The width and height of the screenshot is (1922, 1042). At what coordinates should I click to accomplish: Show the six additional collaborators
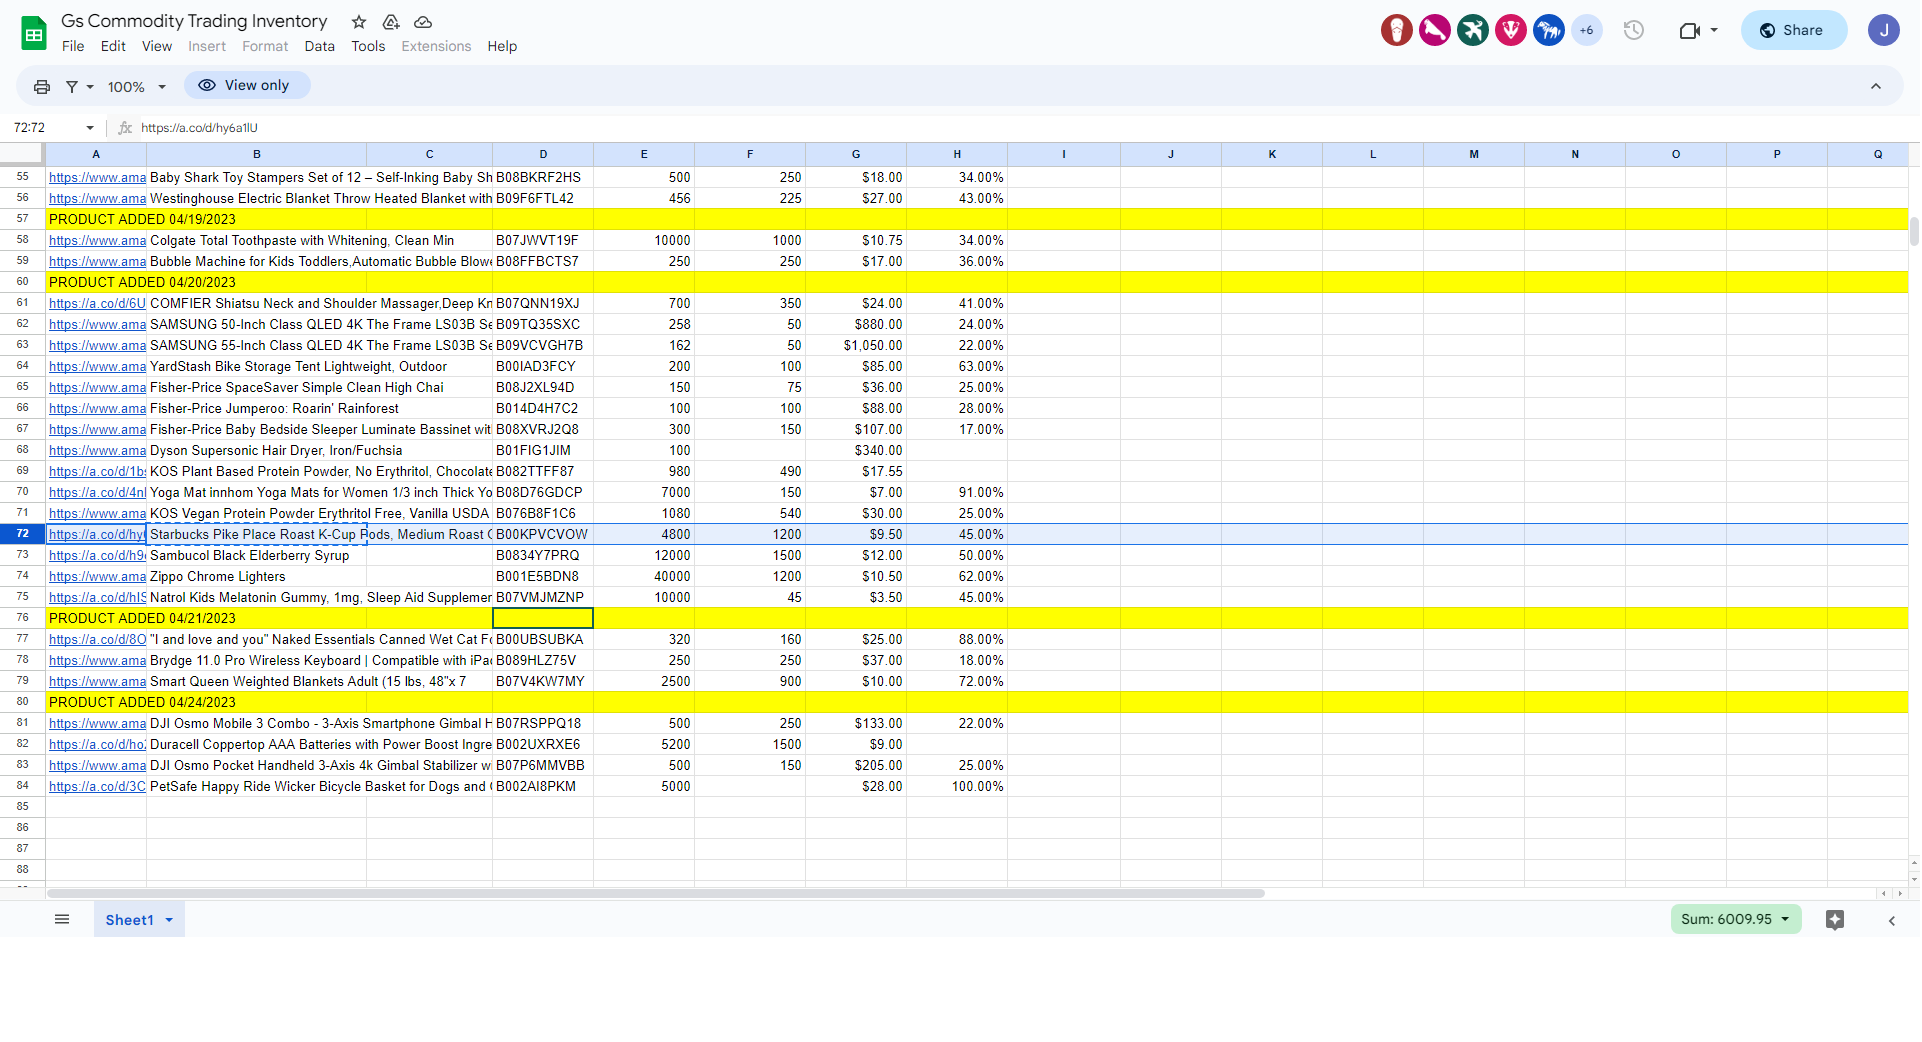coord(1587,30)
